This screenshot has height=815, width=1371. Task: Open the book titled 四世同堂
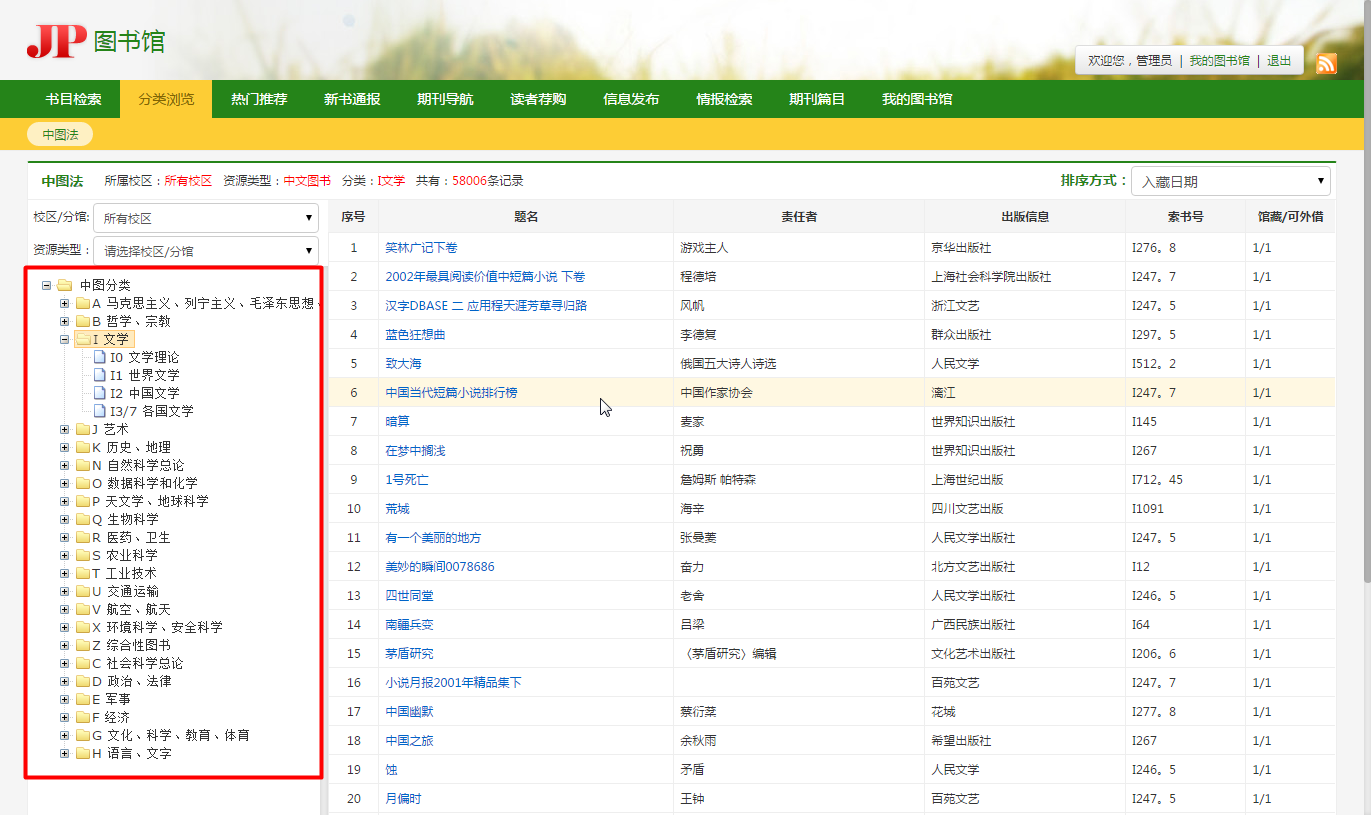[410, 596]
